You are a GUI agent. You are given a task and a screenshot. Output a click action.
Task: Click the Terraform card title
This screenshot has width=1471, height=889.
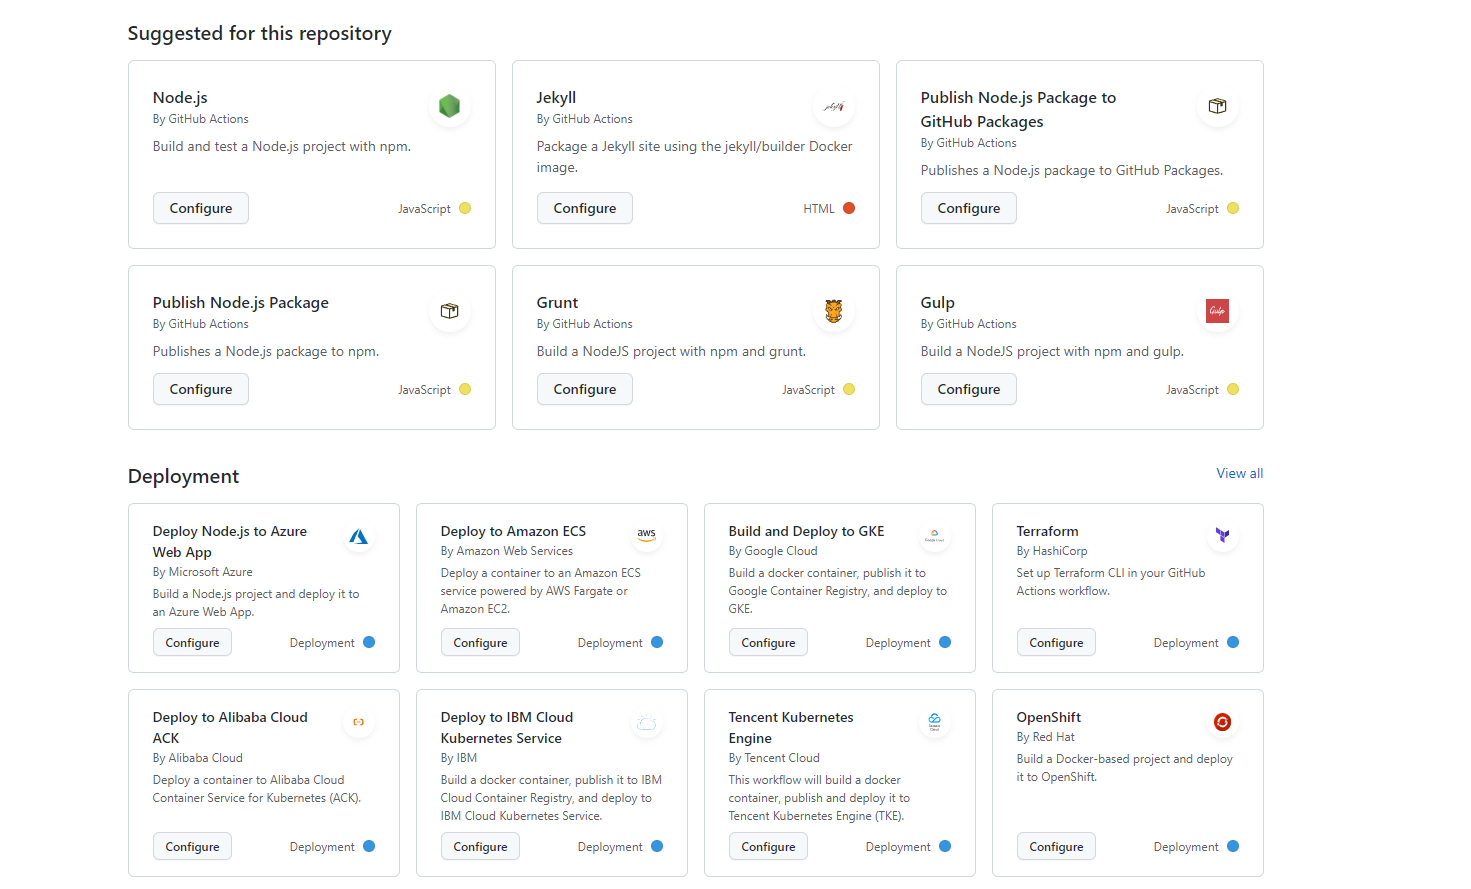1047,531
